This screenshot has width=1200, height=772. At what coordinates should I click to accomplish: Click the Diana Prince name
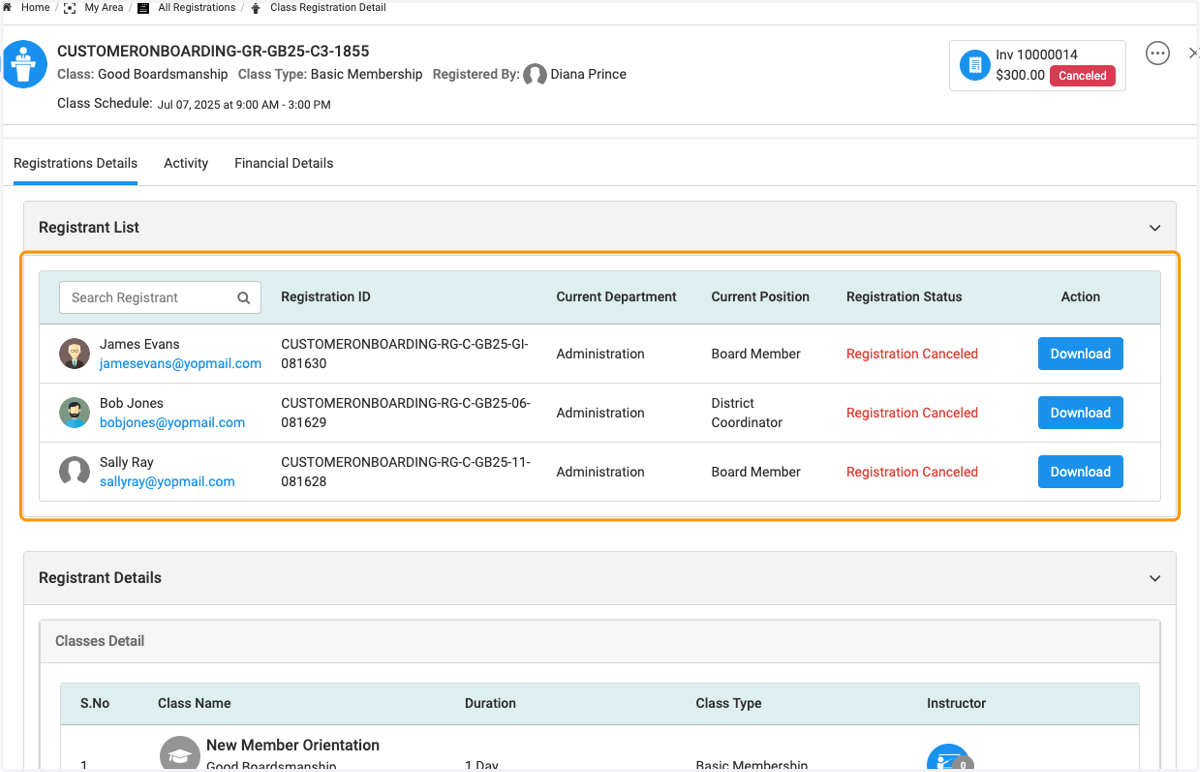(x=589, y=74)
